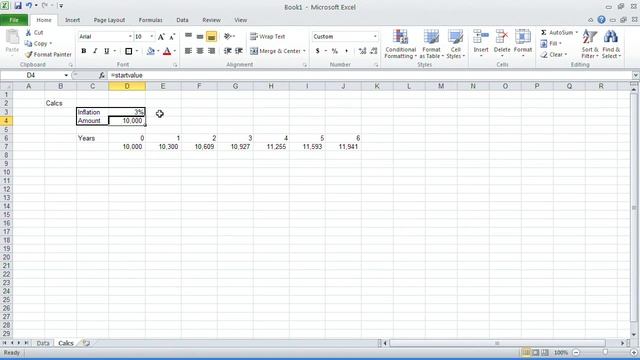Toggle Underline formatting

107,51
